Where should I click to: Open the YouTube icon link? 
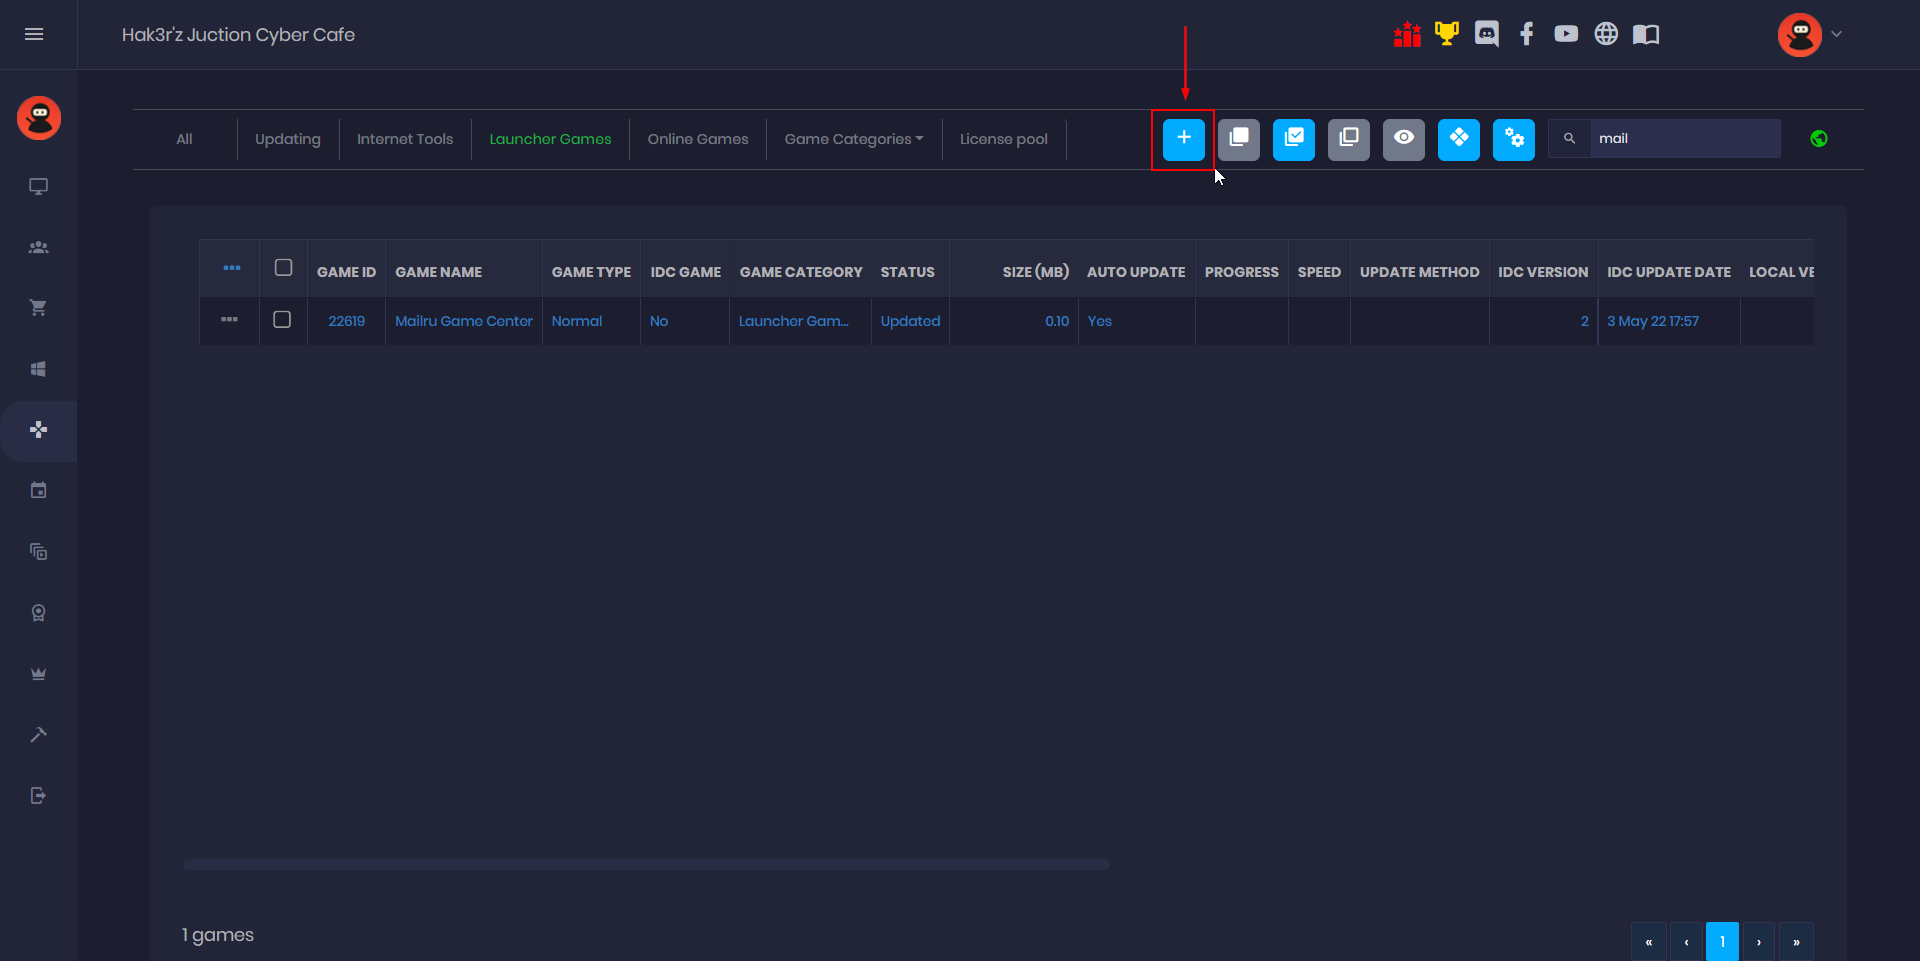[x=1566, y=34]
